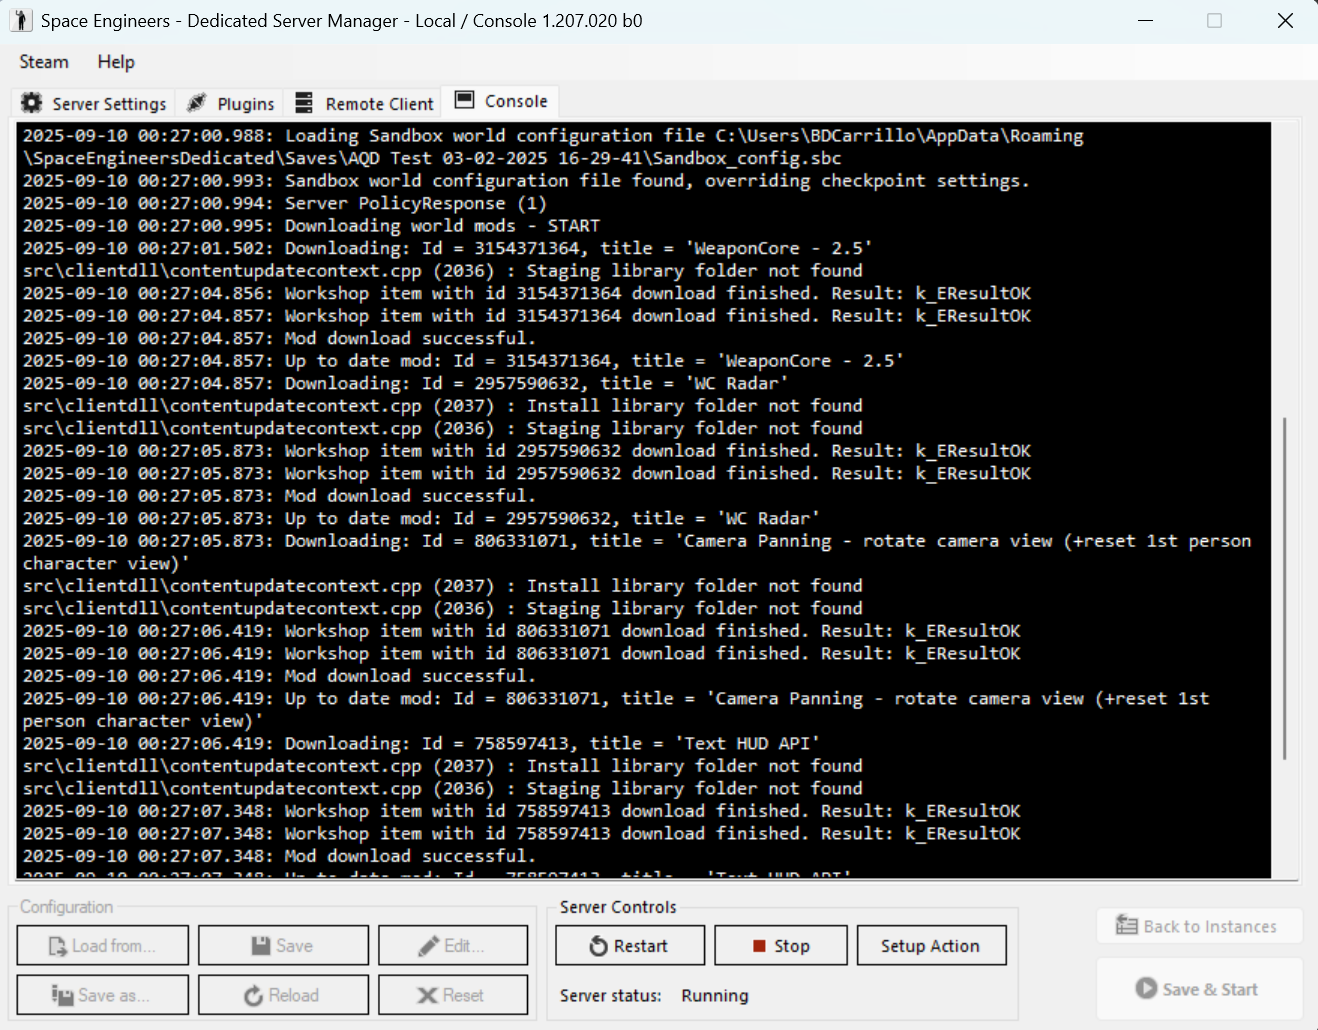Click the Server Controls group label

tap(618, 907)
